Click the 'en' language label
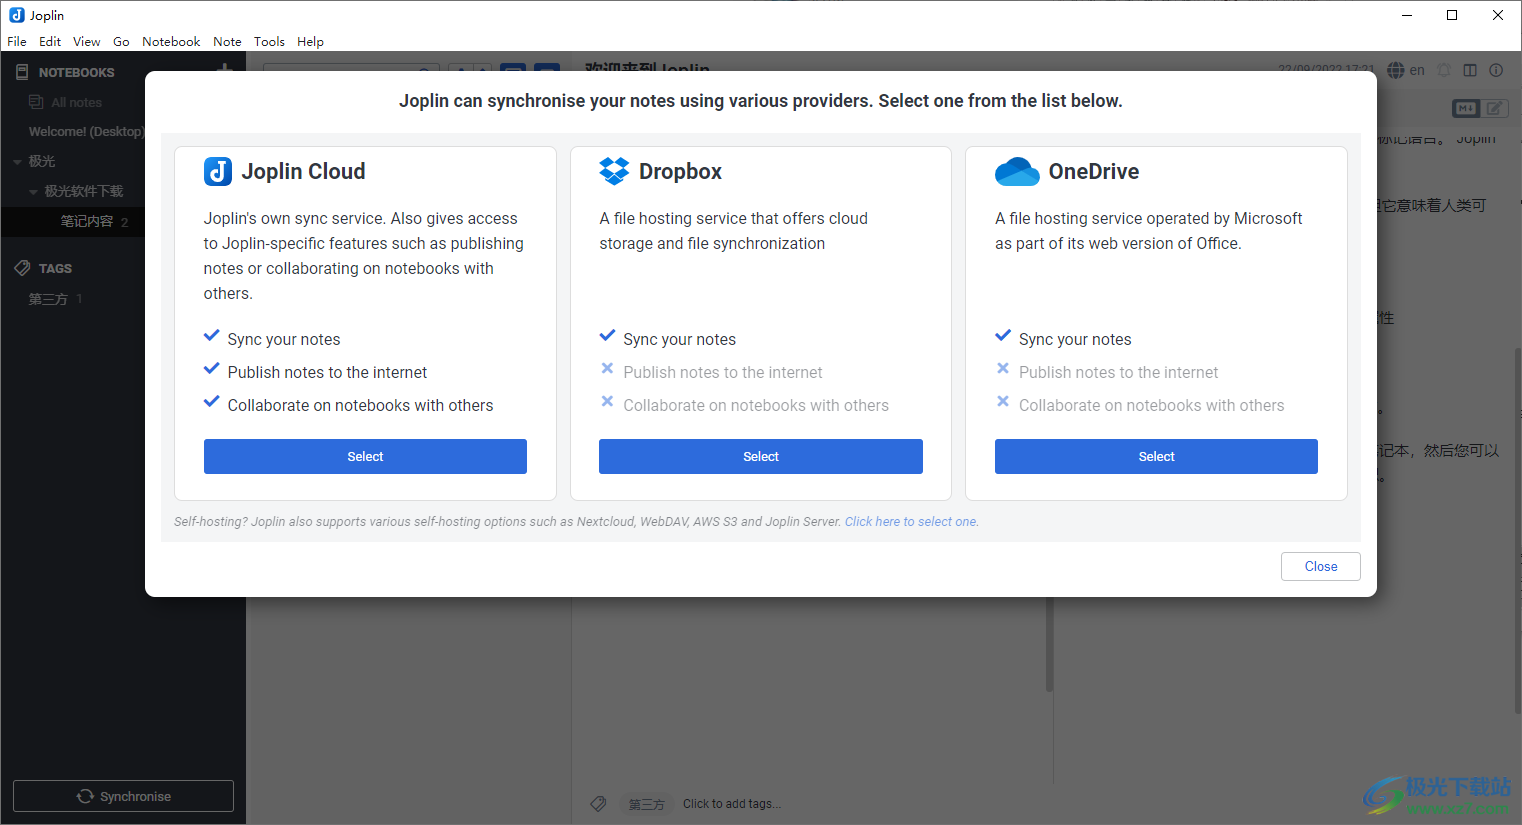Image resolution: width=1522 pixels, height=825 pixels. 1417,70
